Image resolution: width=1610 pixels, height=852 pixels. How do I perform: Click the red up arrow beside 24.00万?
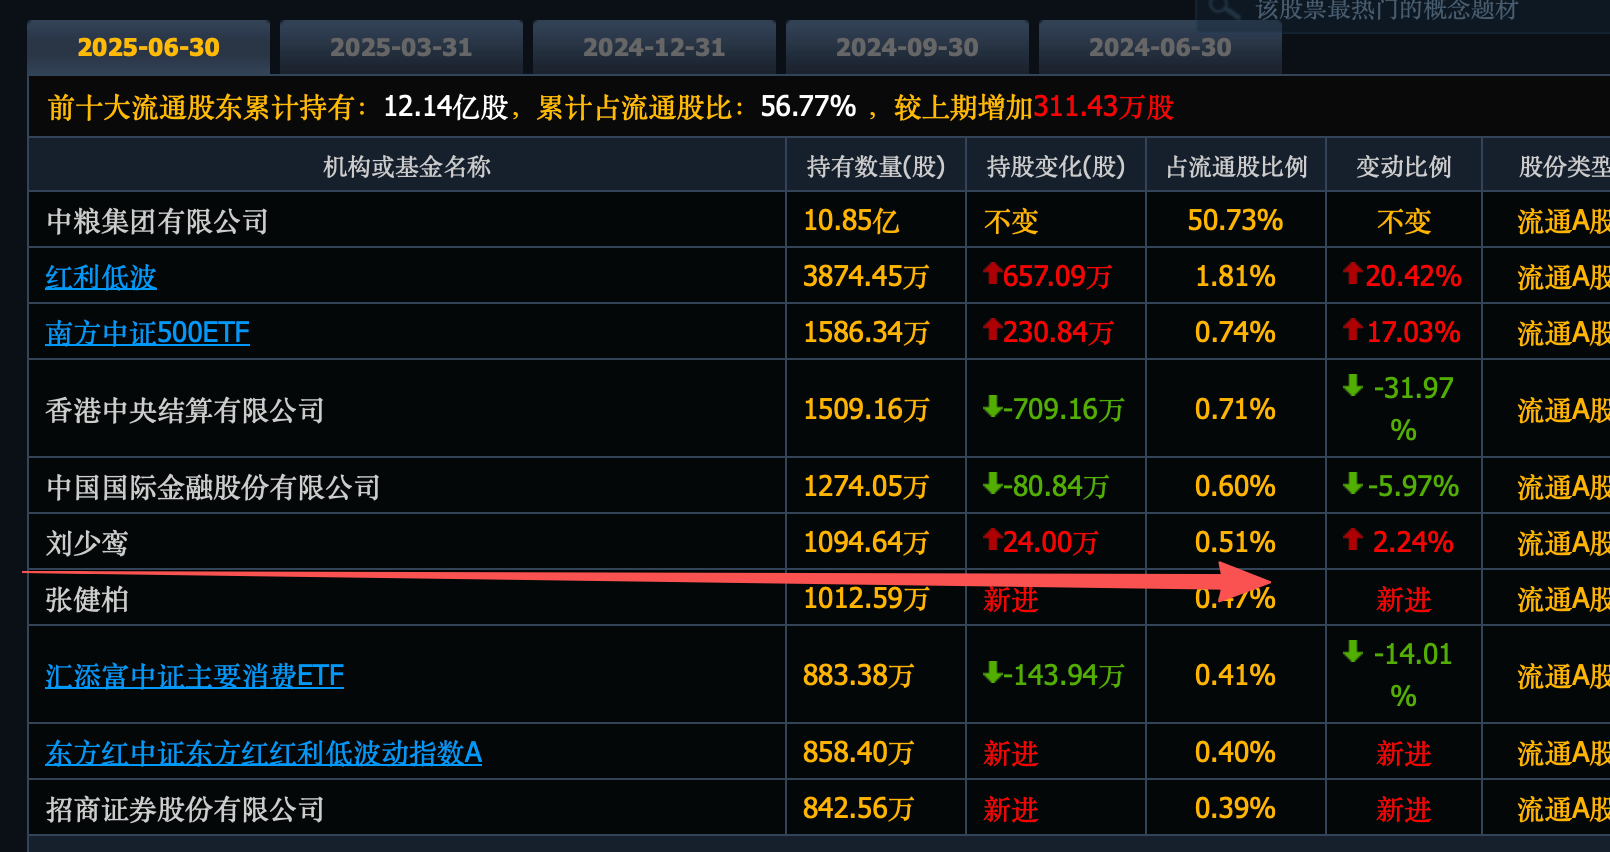[x=992, y=540]
